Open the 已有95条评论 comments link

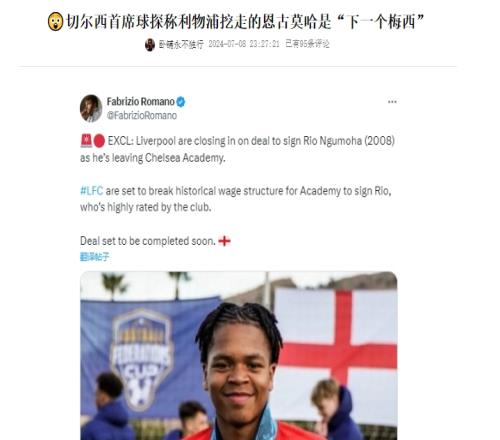tap(307, 44)
